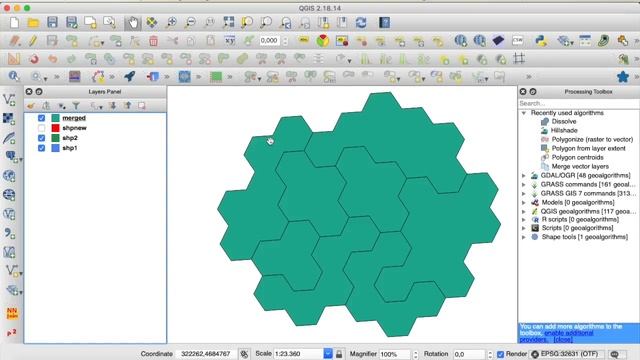Toggle editing with the pencil icon
This screenshot has width=640, height=360.
point(33,40)
